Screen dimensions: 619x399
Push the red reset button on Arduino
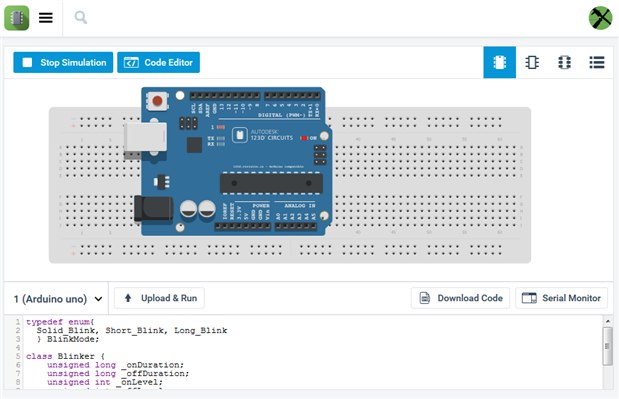[x=157, y=101]
